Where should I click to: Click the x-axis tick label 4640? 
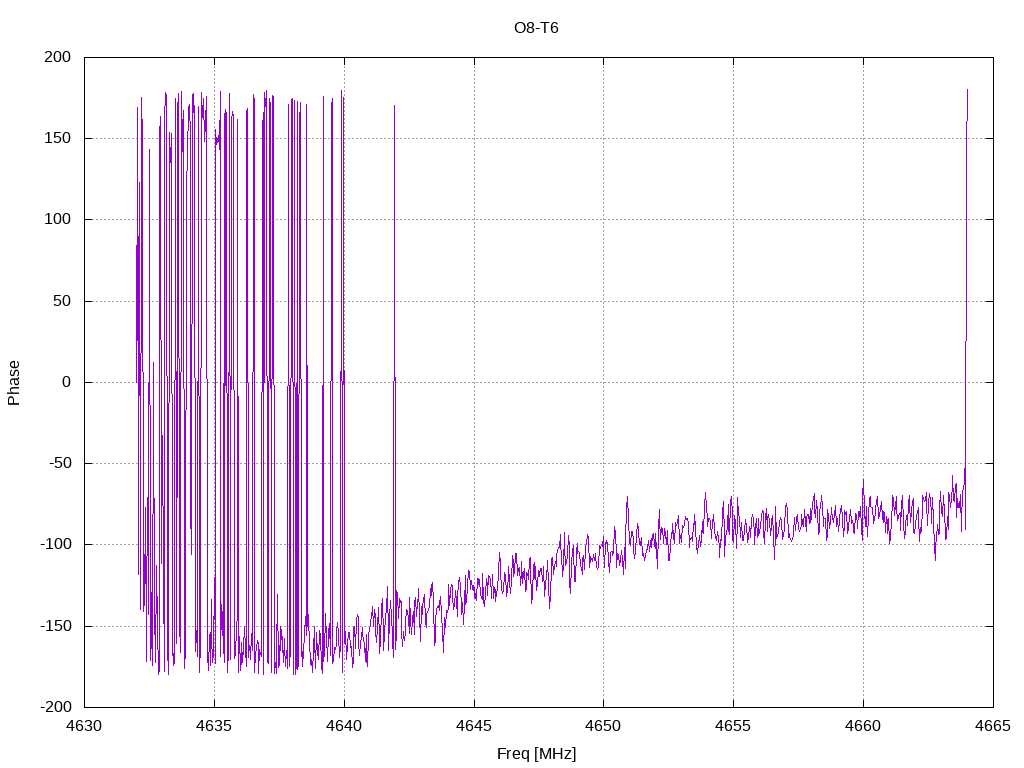pos(344,726)
